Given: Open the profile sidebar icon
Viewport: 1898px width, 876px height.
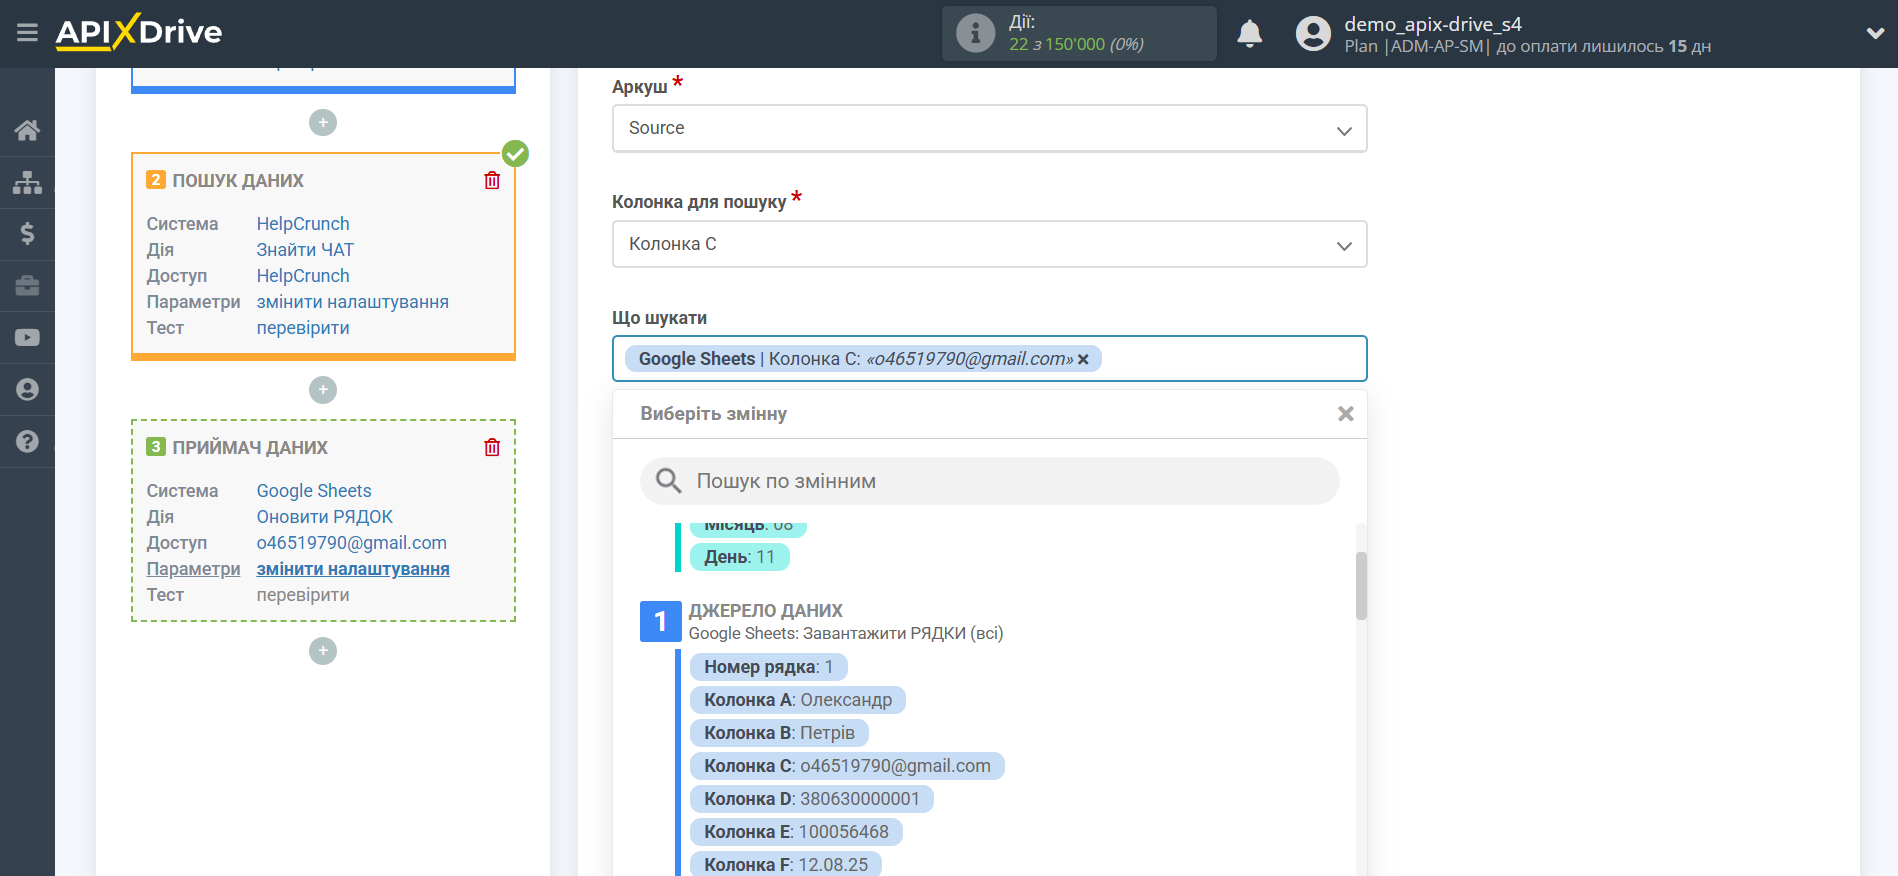Looking at the screenshot, I should (27, 389).
